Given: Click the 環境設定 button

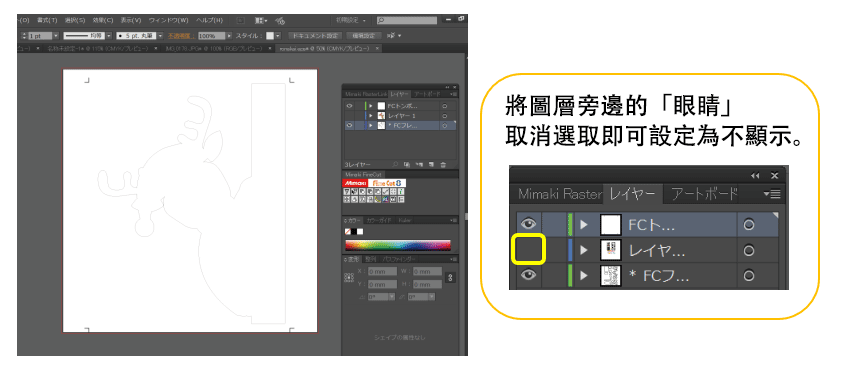Looking at the screenshot, I should (364, 36).
